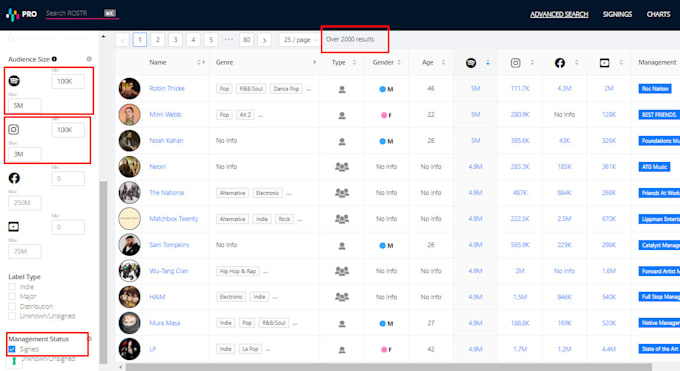Viewport: 680px width, 371px height.
Task: Expand more genres for Robin Thicke
Action: click(308, 89)
